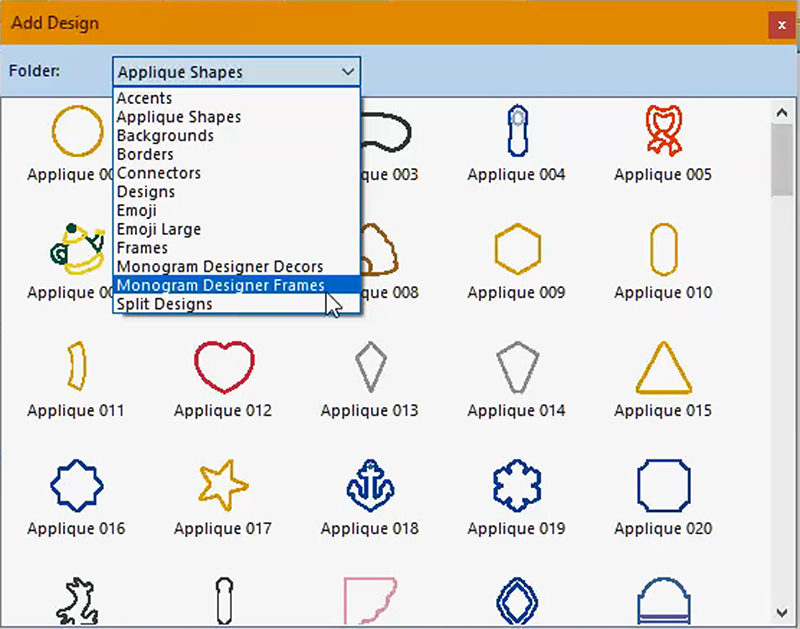Pick the Emoji Large folder option
The height and width of the screenshot is (629, 800).
(x=158, y=229)
